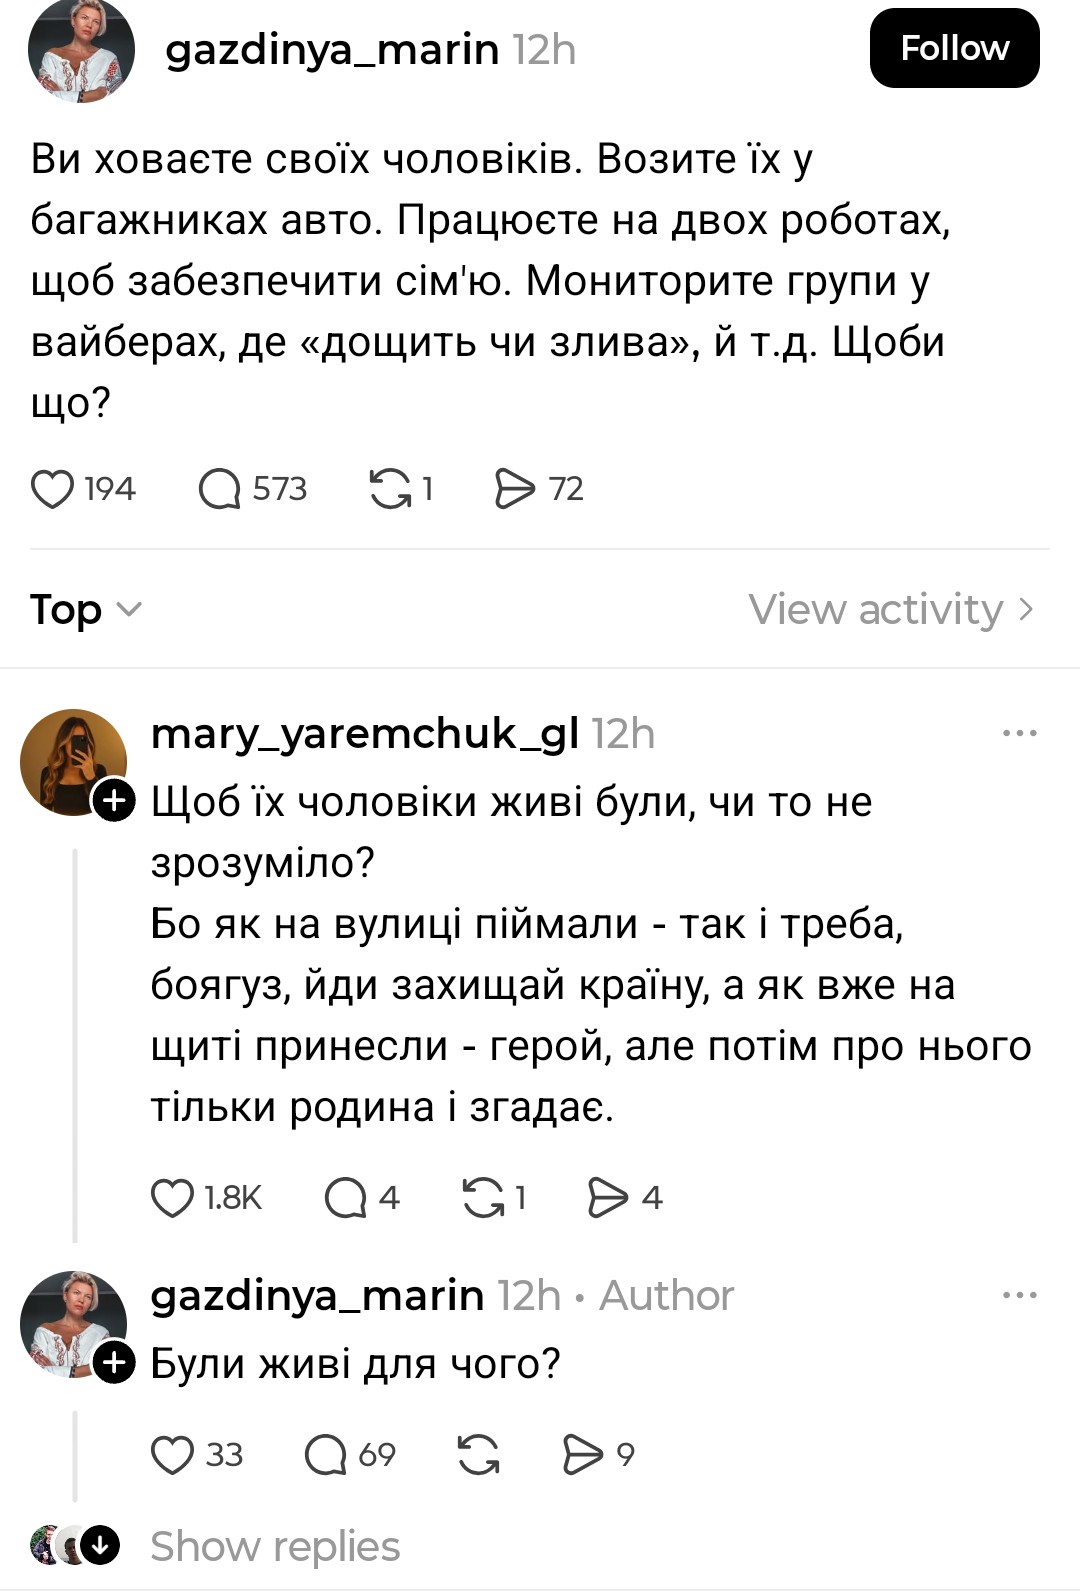The image size is (1080, 1591).
Task: Repost the author's reply comment
Action: coord(479,1455)
